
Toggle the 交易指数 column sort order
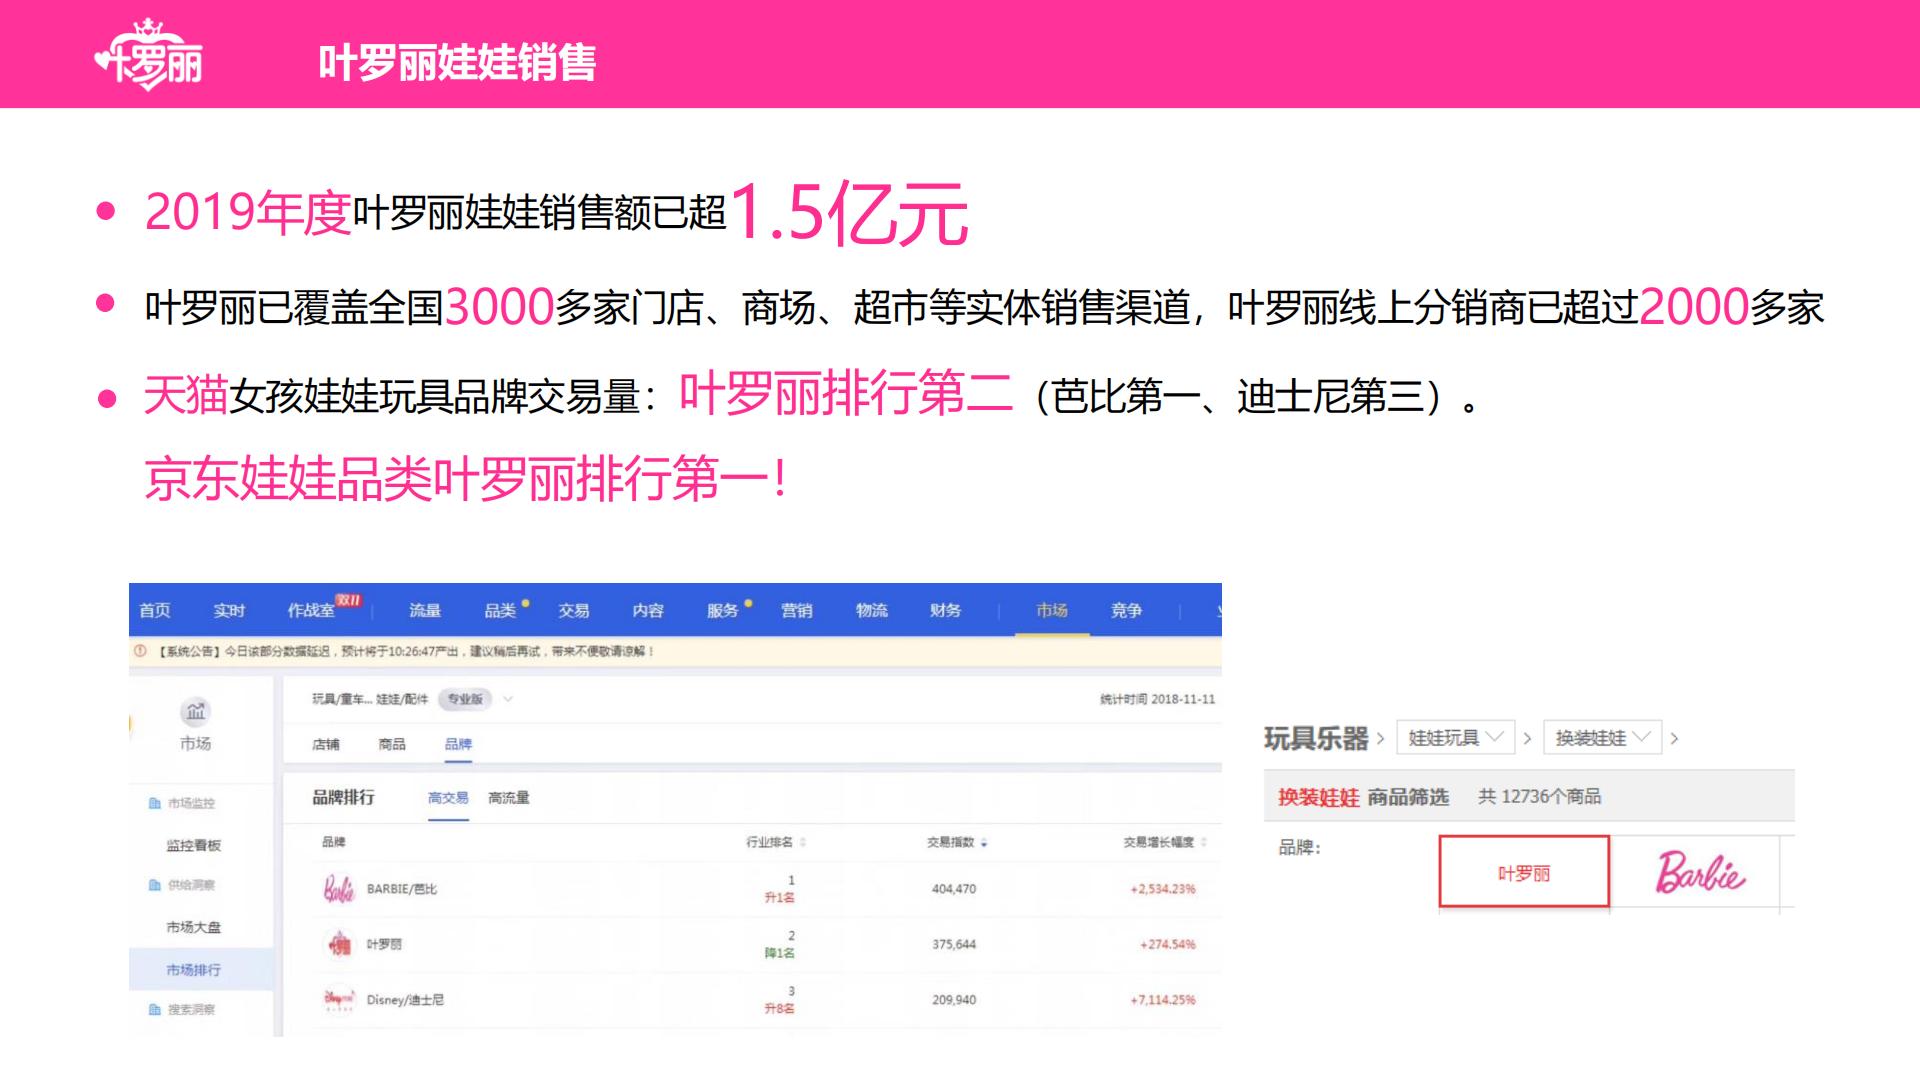tap(984, 842)
